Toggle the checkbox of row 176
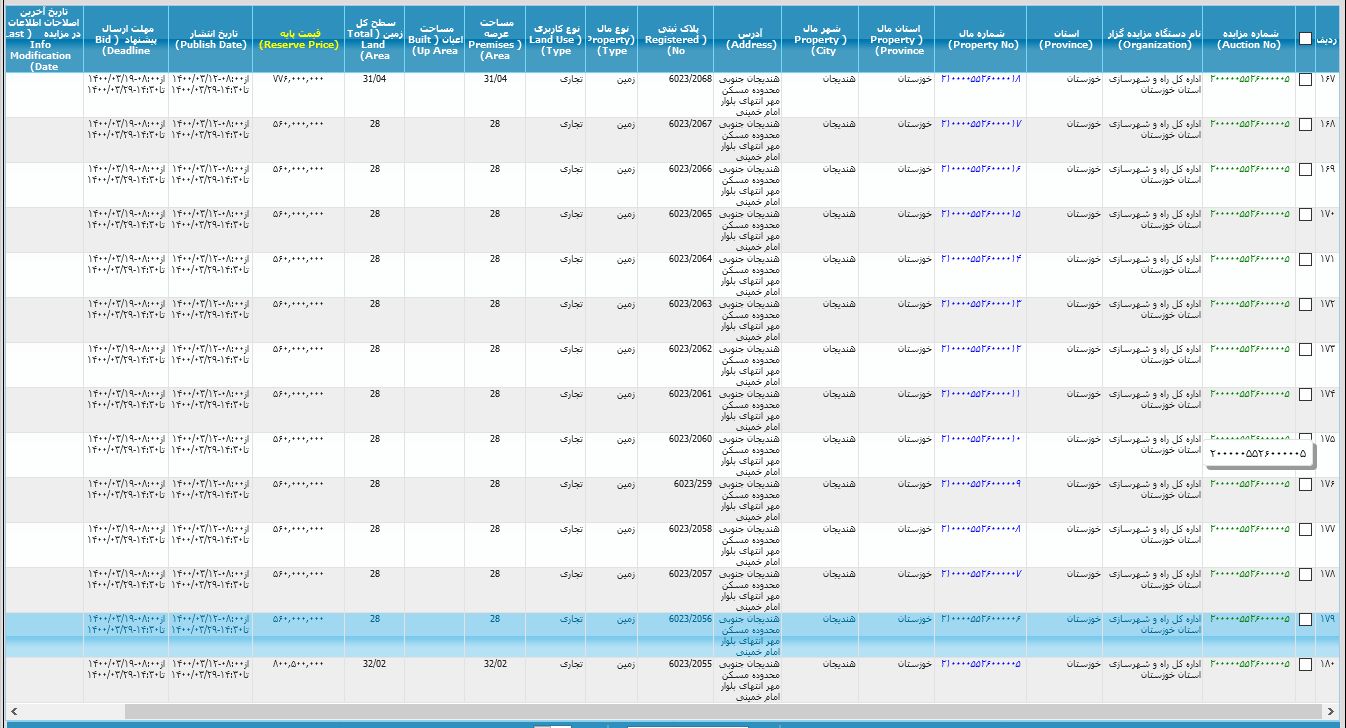This screenshot has height=728, width=1346. tap(1305, 485)
